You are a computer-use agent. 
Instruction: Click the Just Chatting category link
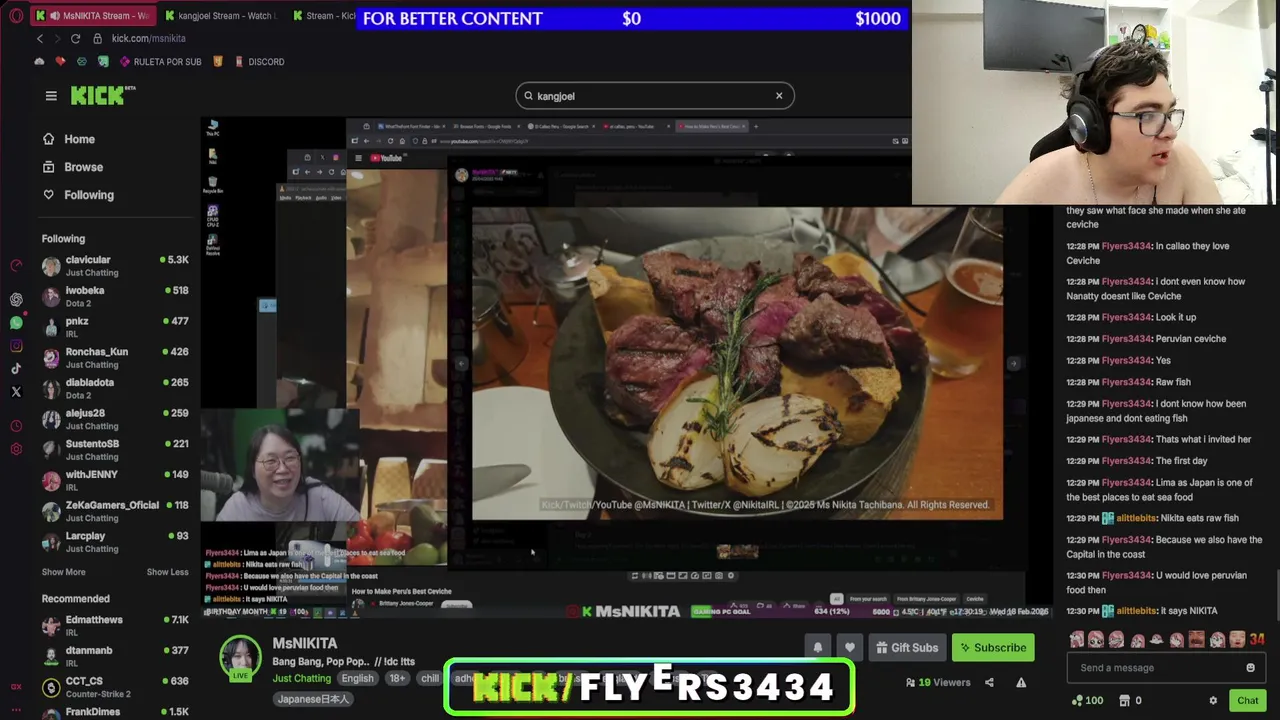tap(301, 678)
